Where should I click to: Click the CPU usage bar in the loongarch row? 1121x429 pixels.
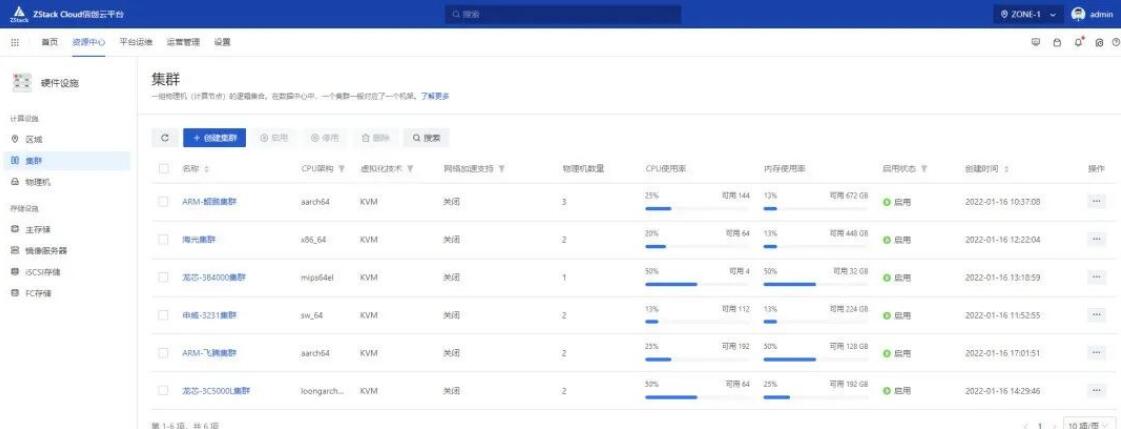(697, 397)
